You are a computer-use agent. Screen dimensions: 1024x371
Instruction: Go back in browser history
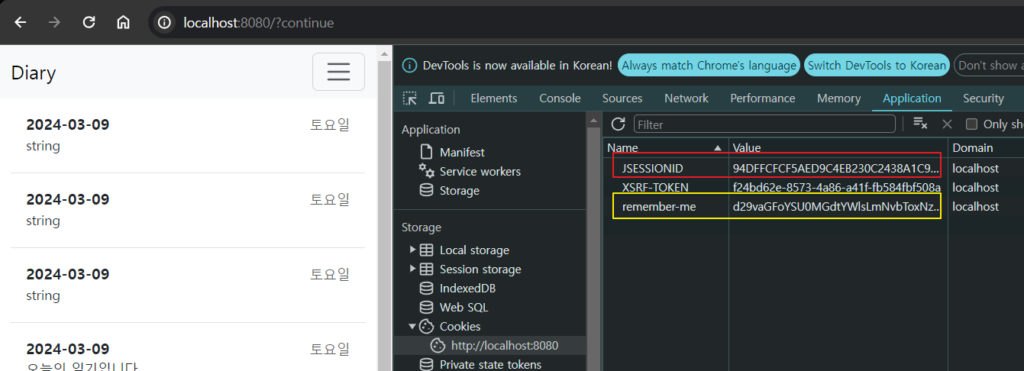coord(21,23)
